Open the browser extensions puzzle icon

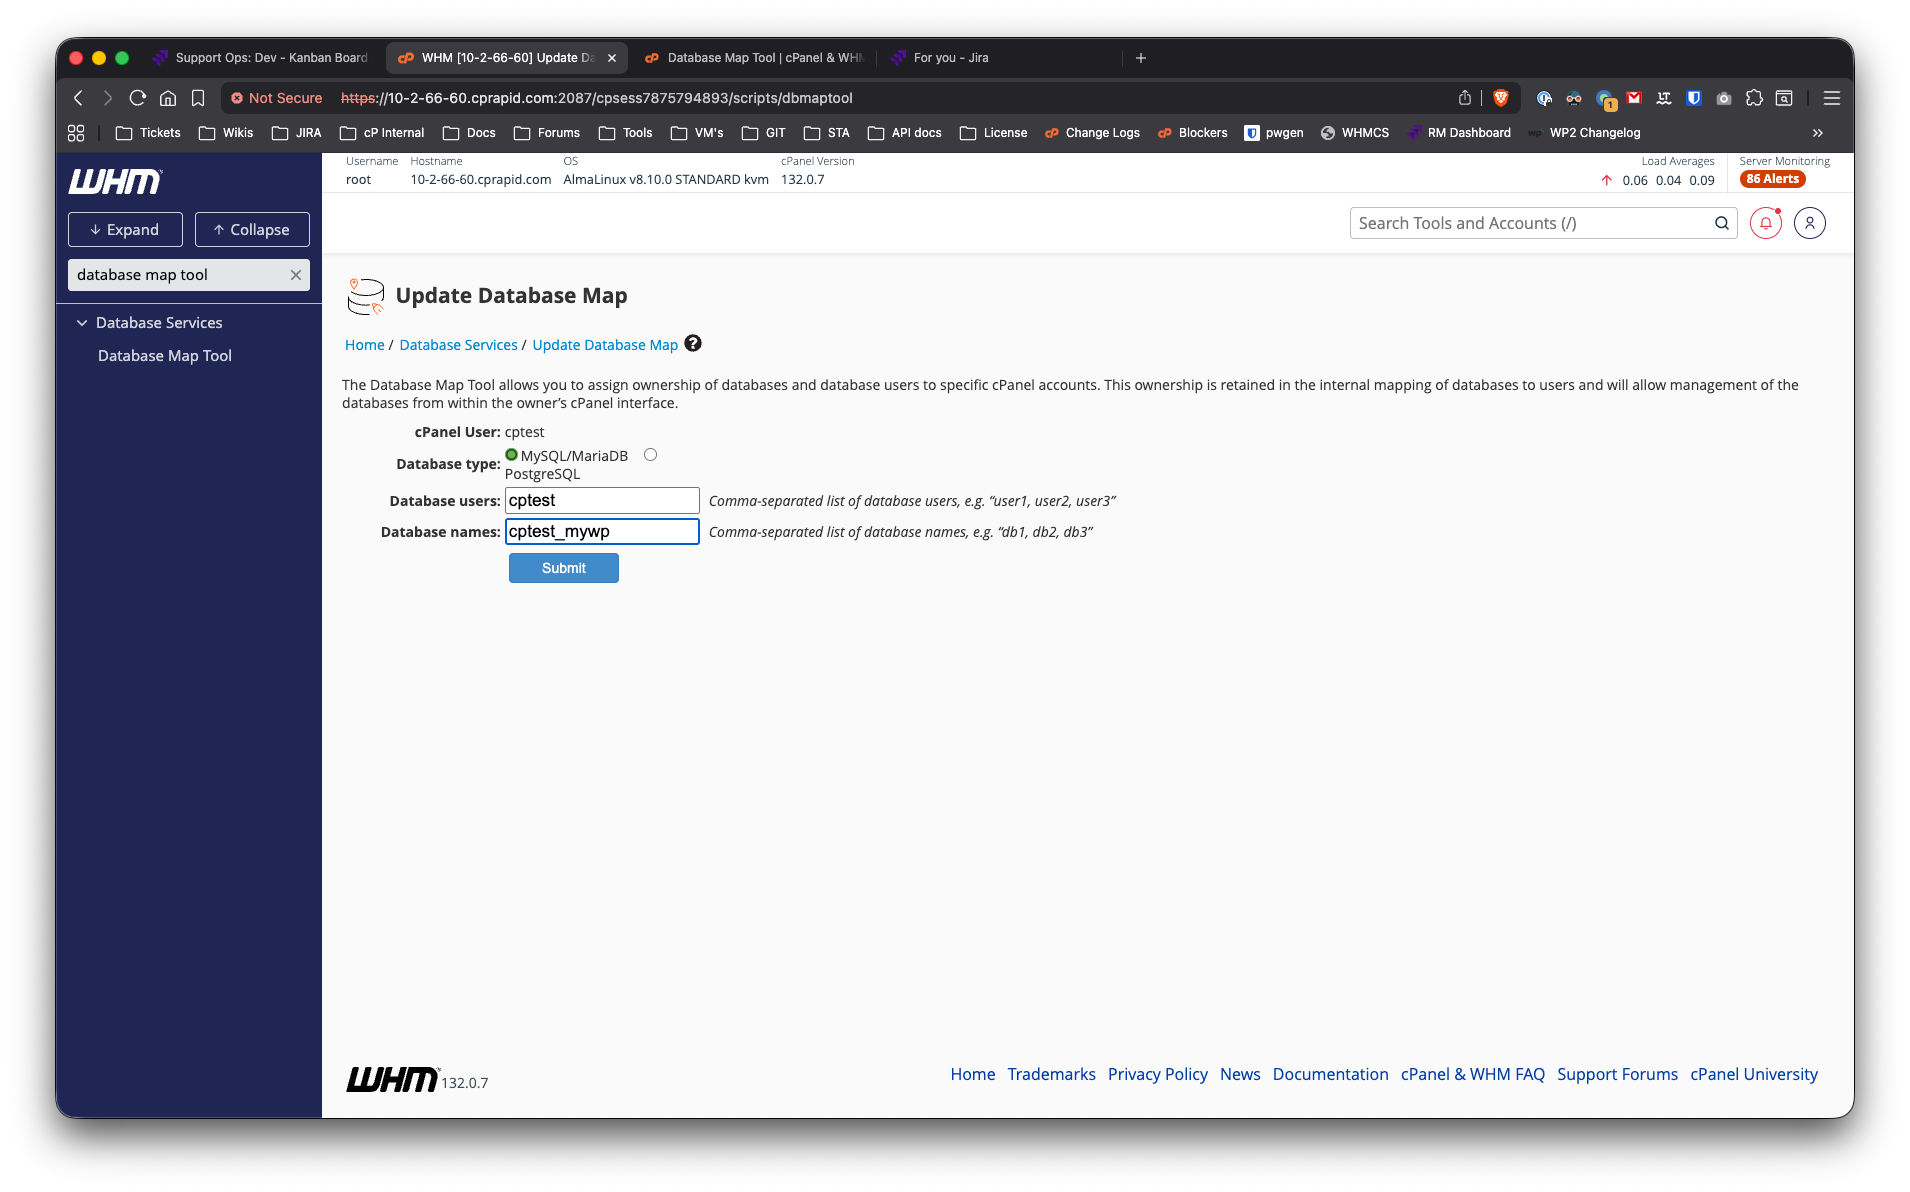(1753, 98)
